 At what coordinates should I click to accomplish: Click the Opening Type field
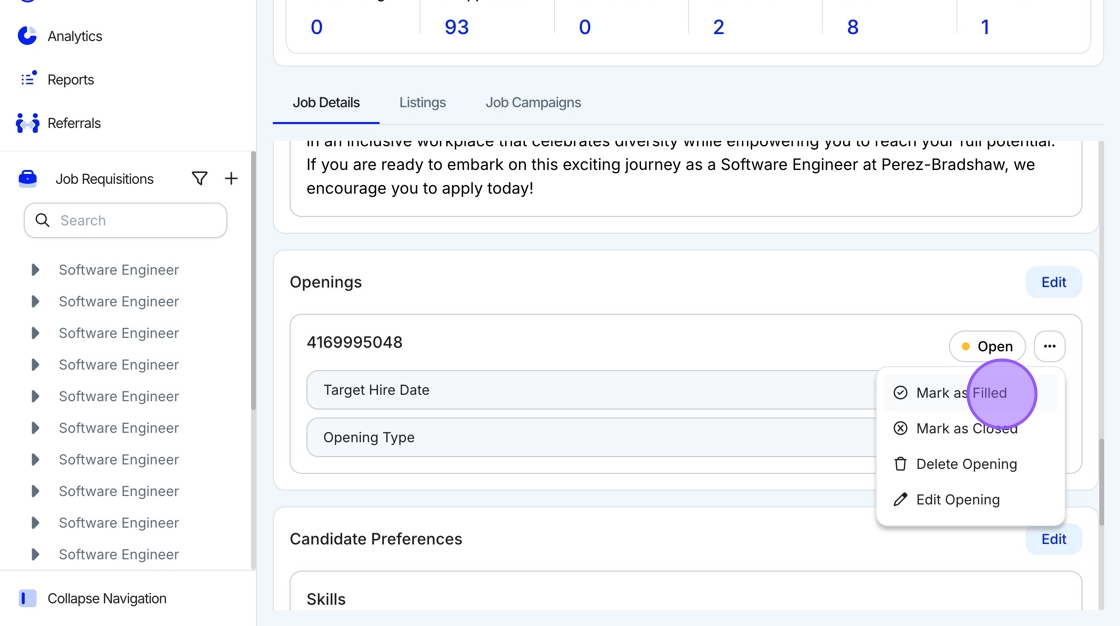591,437
